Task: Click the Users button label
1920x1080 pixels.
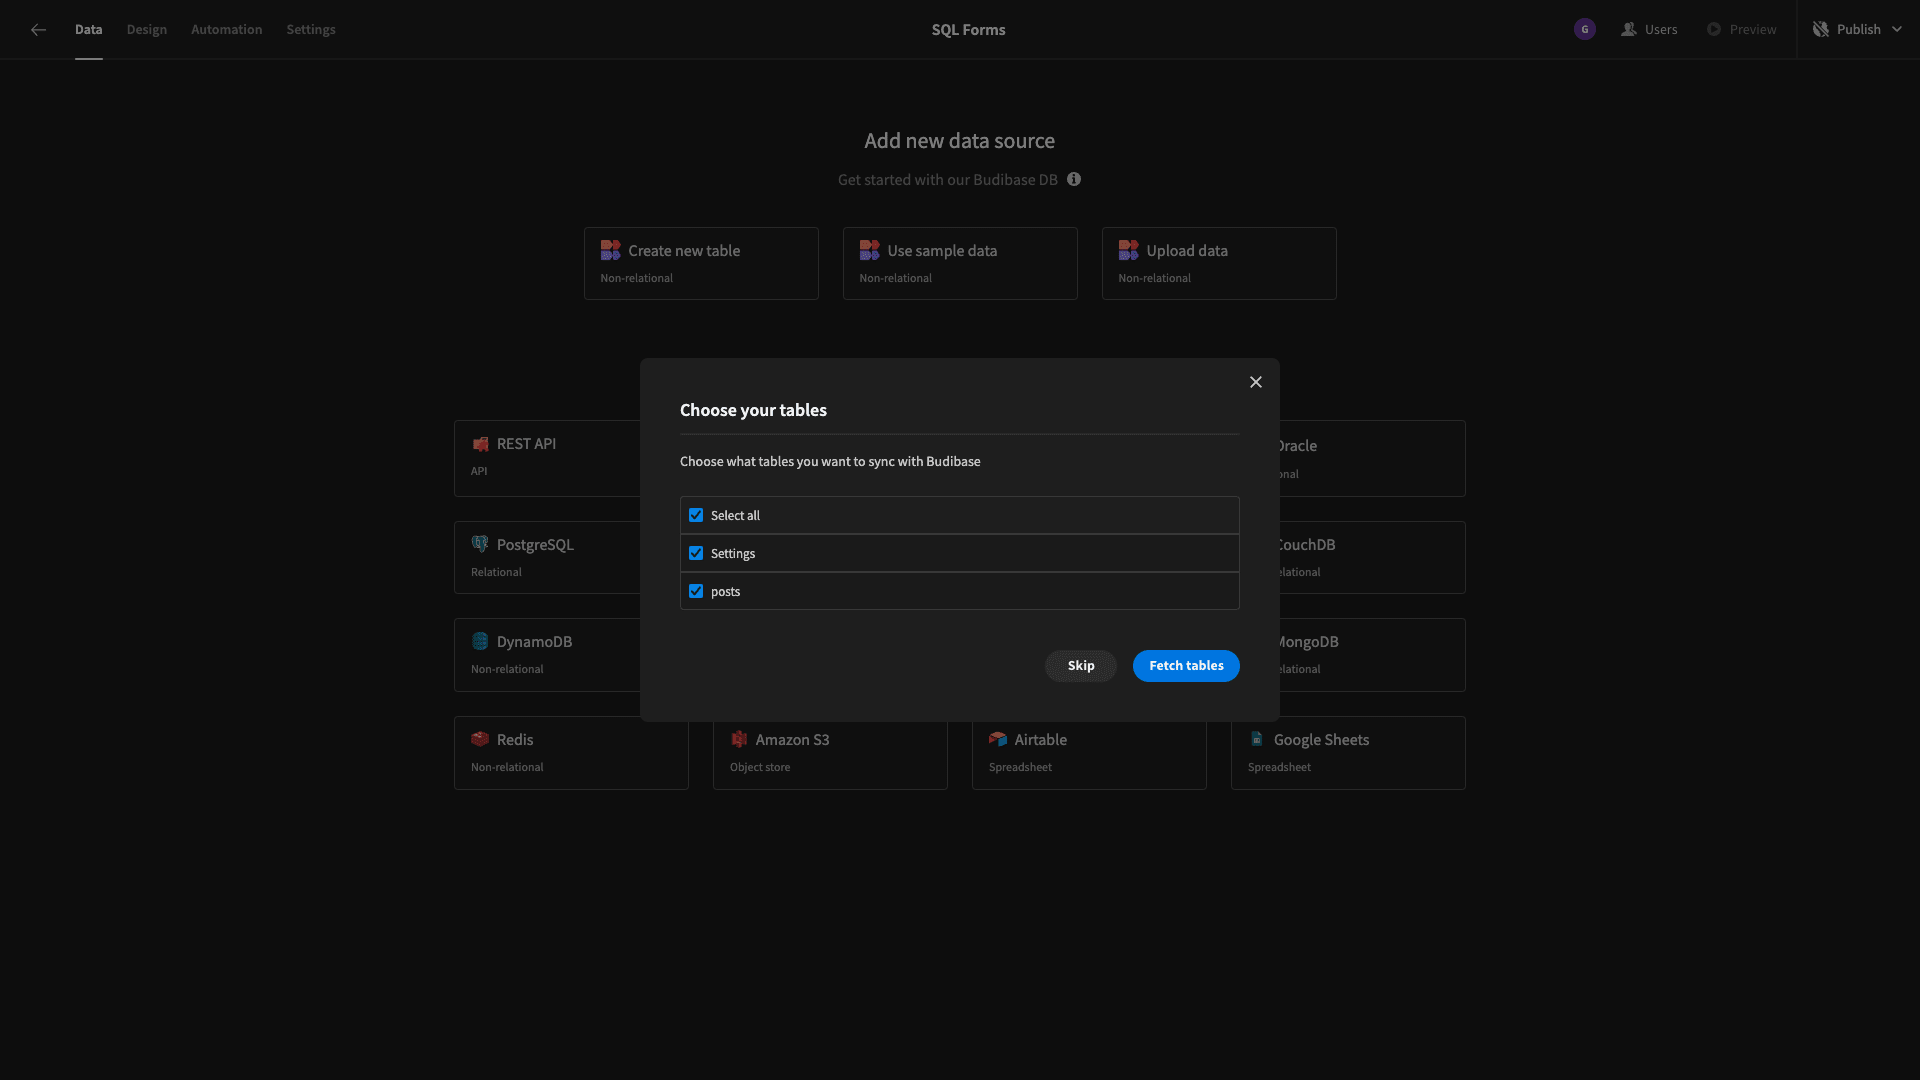Action: 1661,30
